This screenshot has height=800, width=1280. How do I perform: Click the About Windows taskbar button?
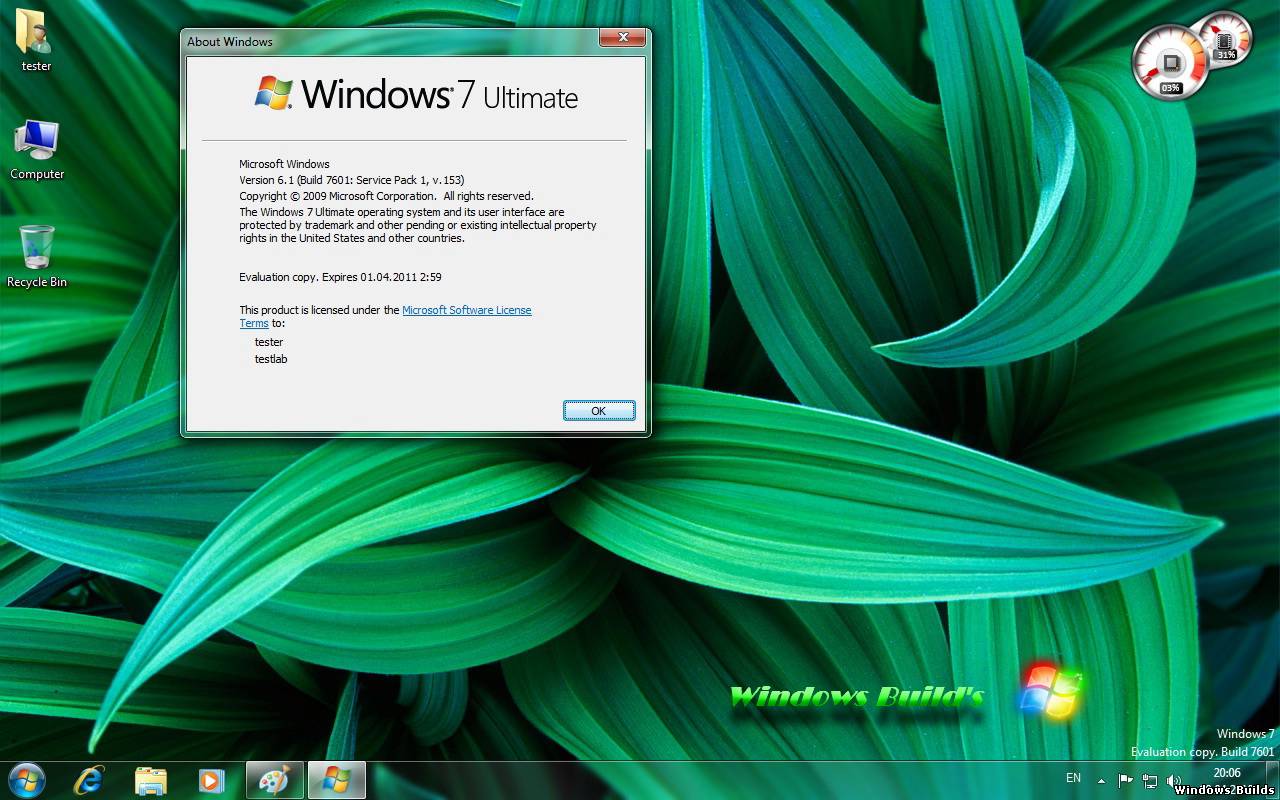[x=337, y=780]
